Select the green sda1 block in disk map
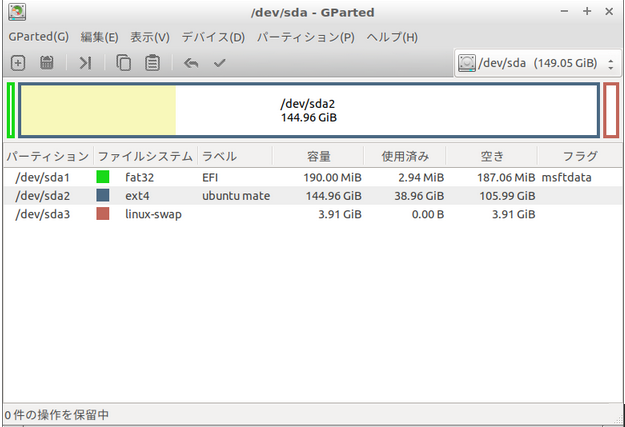 pos(11,110)
